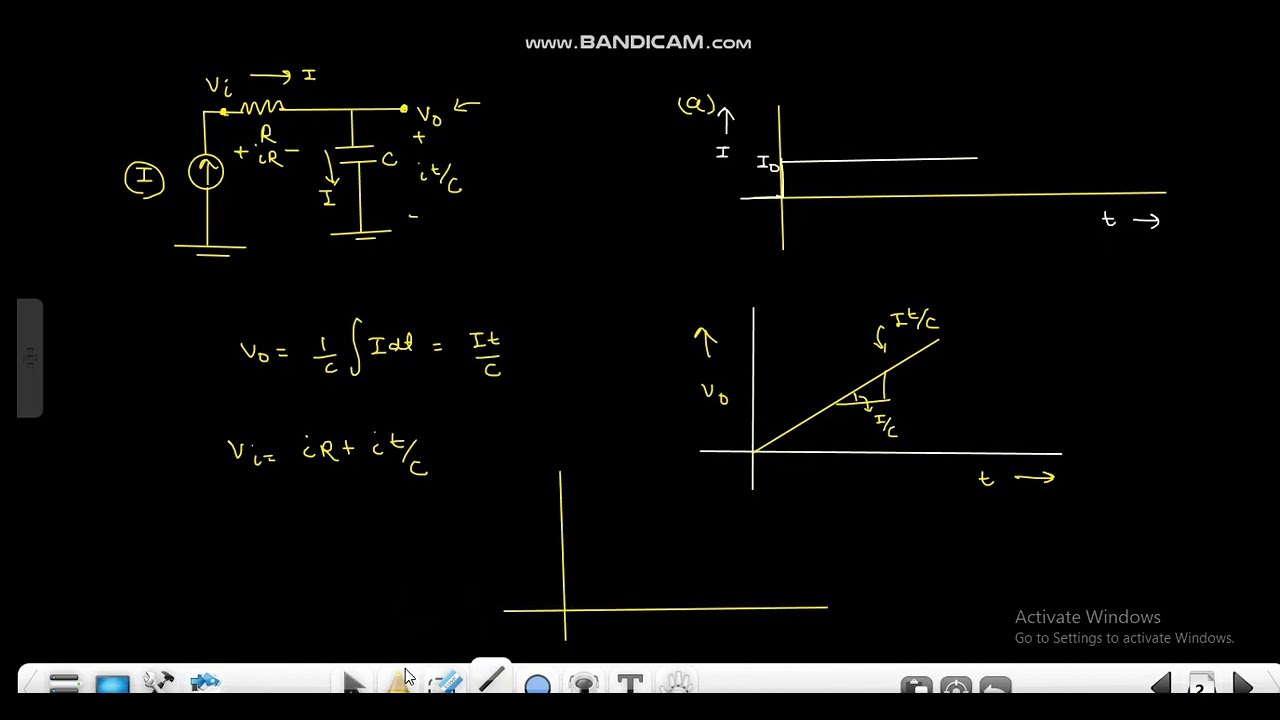Select the black arrow pointer tool
Image resolution: width=1280 pixels, height=720 pixels.
[x=353, y=684]
